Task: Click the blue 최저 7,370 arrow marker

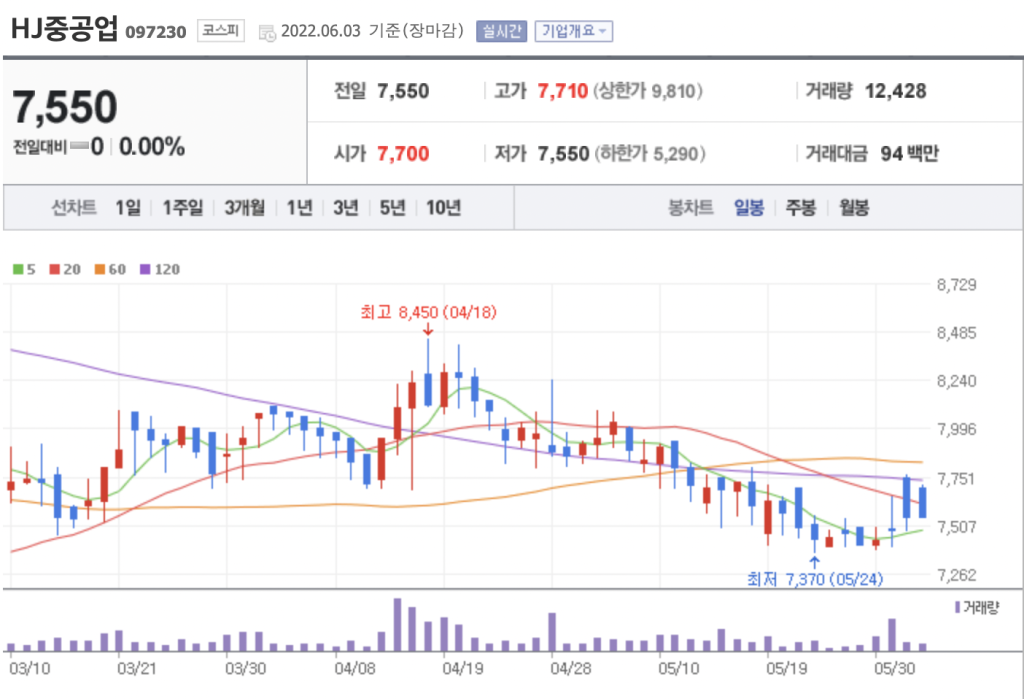Action: pos(815,562)
